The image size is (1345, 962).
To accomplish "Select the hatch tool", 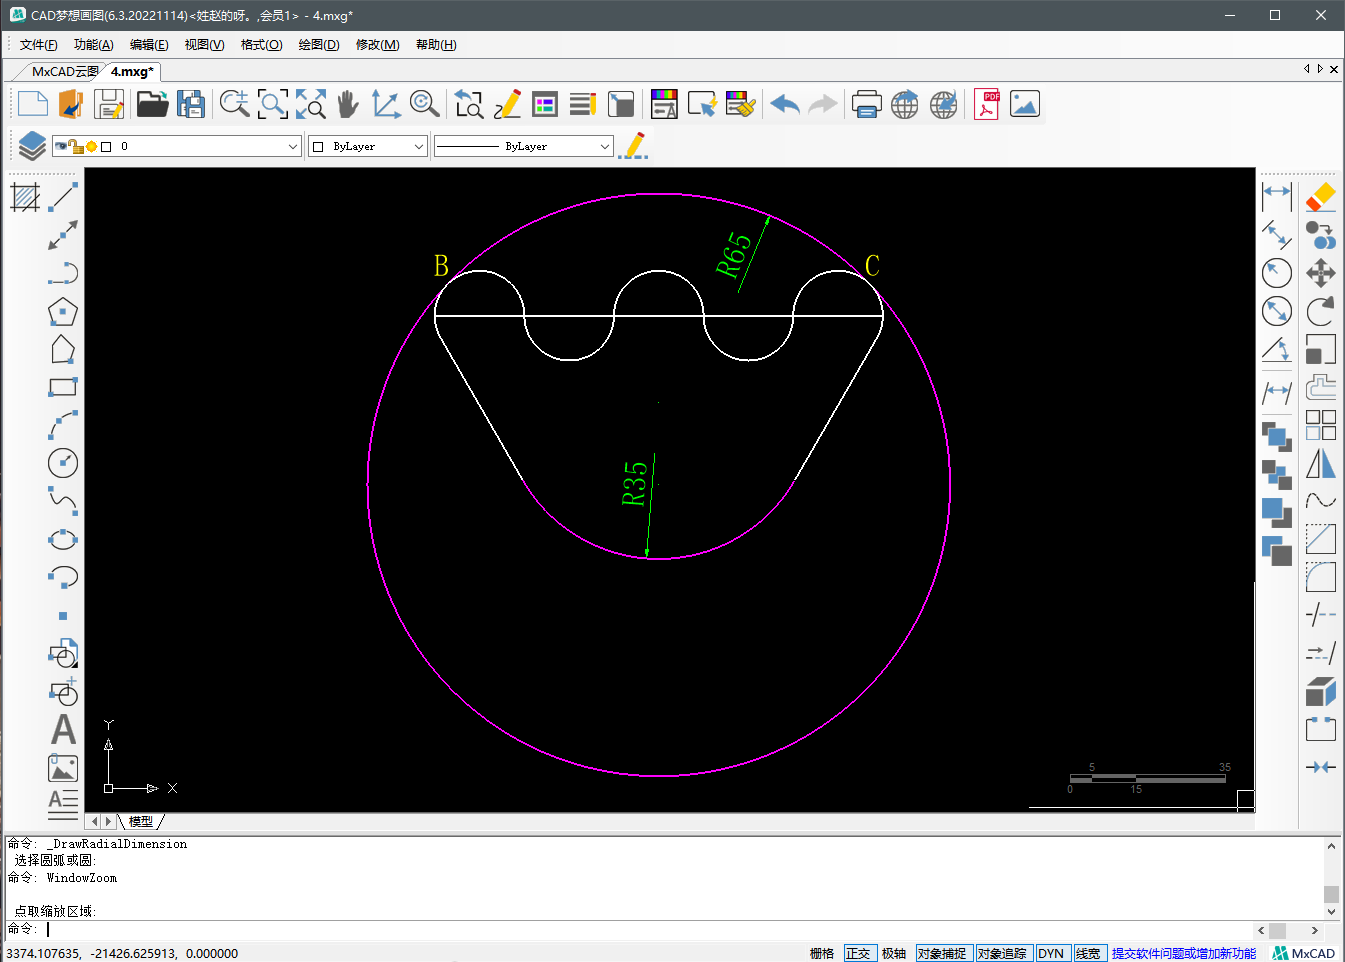I will [x=25, y=197].
